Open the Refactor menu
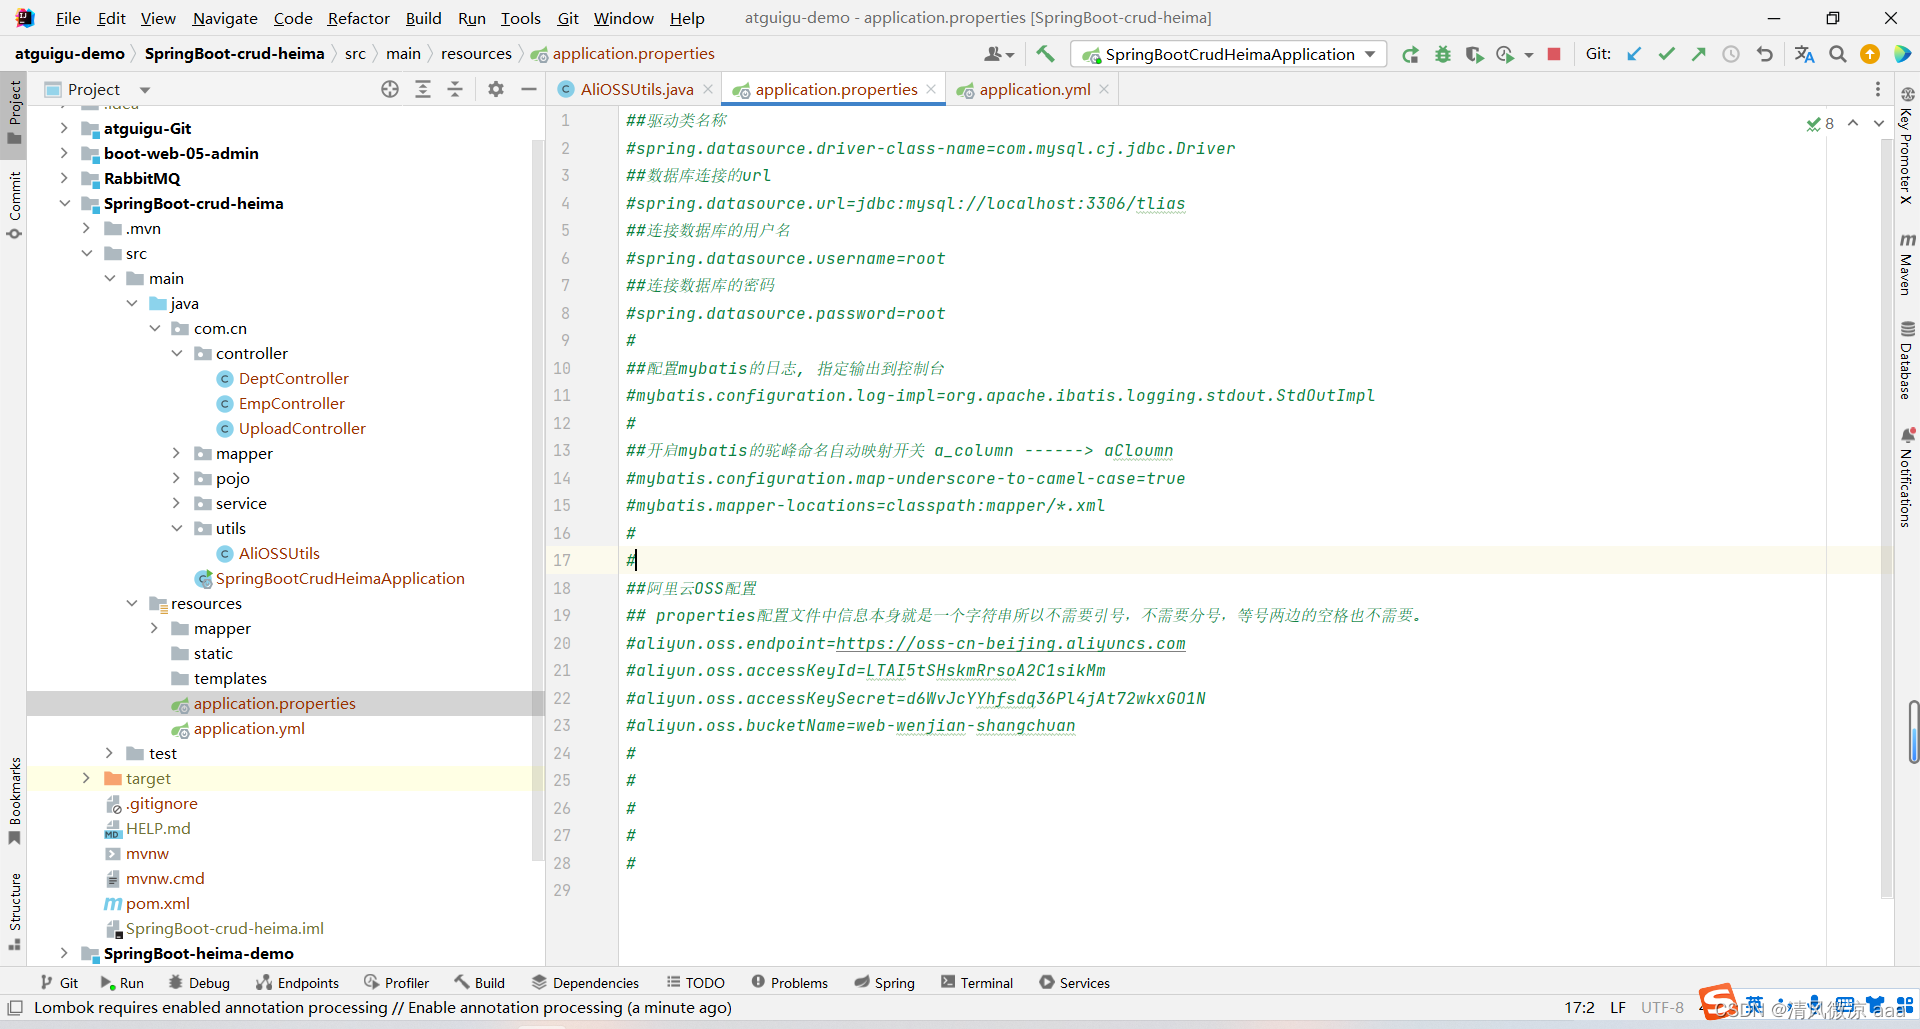This screenshot has height=1029, width=1920. (x=358, y=18)
